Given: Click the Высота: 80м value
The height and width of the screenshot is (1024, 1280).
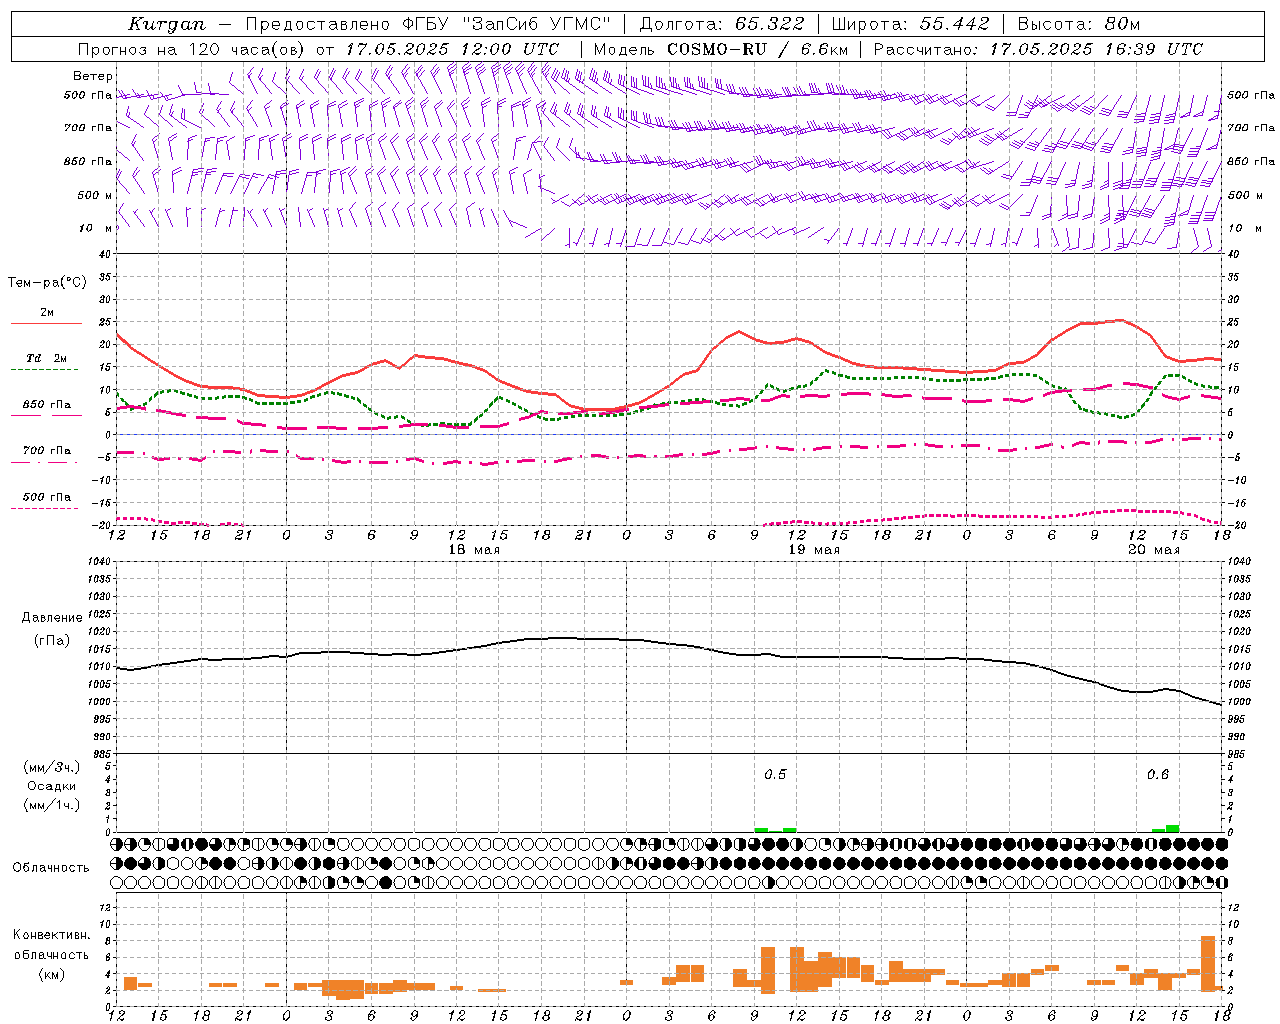Looking at the screenshot, I should pos(1078,24).
